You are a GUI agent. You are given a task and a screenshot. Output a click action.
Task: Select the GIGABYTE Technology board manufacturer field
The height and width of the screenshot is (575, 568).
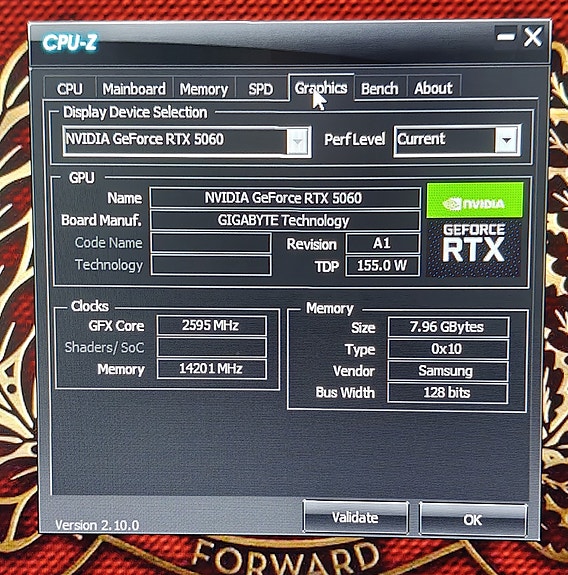[x=285, y=220]
